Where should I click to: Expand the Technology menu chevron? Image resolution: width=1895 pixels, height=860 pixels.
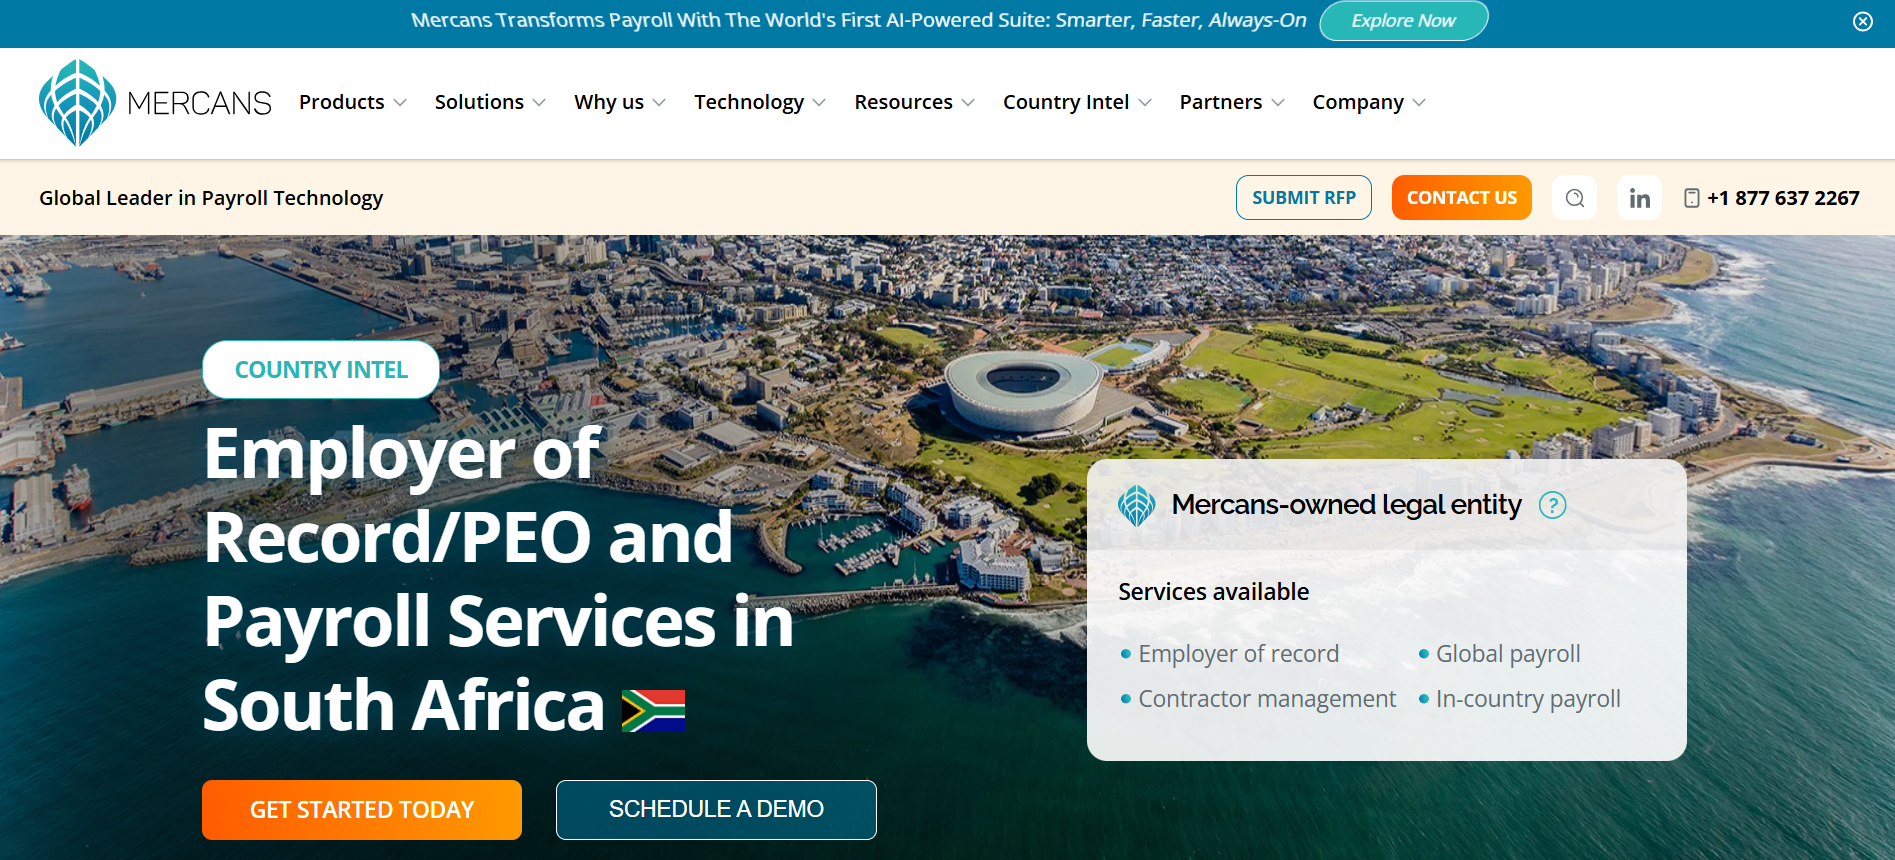[x=819, y=103]
